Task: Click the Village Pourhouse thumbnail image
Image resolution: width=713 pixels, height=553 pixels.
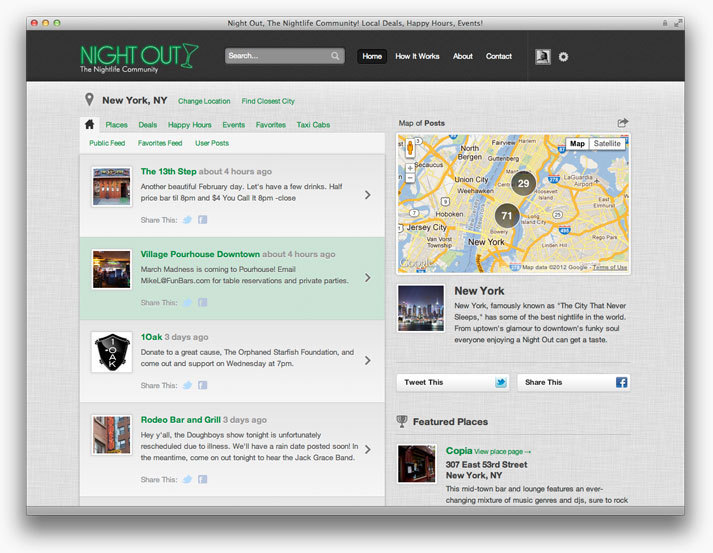Action: pyautogui.click(x=111, y=269)
